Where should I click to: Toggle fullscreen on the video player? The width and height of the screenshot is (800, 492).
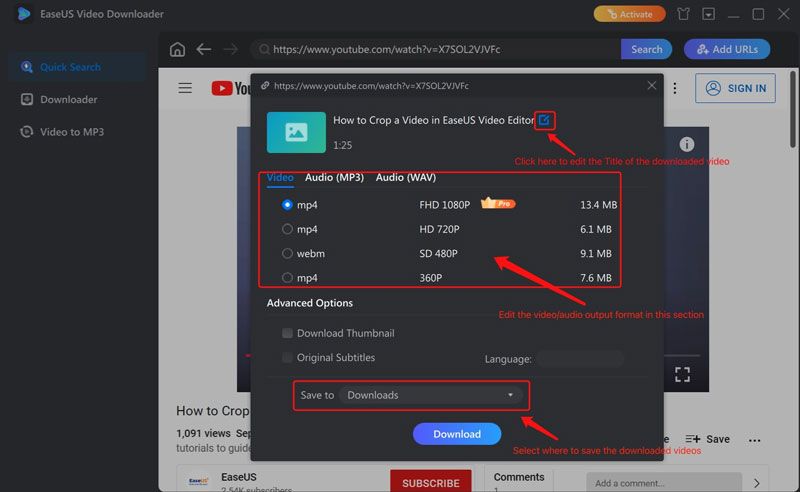(682, 375)
